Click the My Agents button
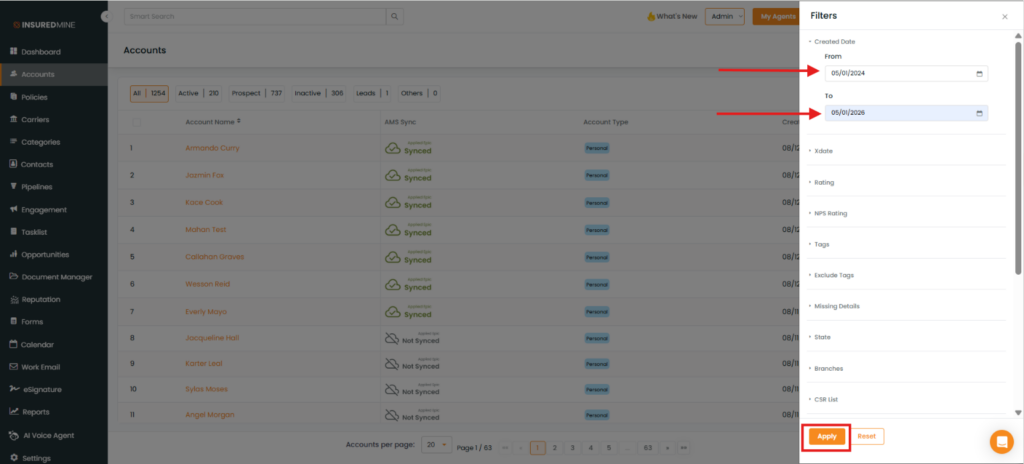The height and width of the screenshot is (464, 1024). (775, 16)
